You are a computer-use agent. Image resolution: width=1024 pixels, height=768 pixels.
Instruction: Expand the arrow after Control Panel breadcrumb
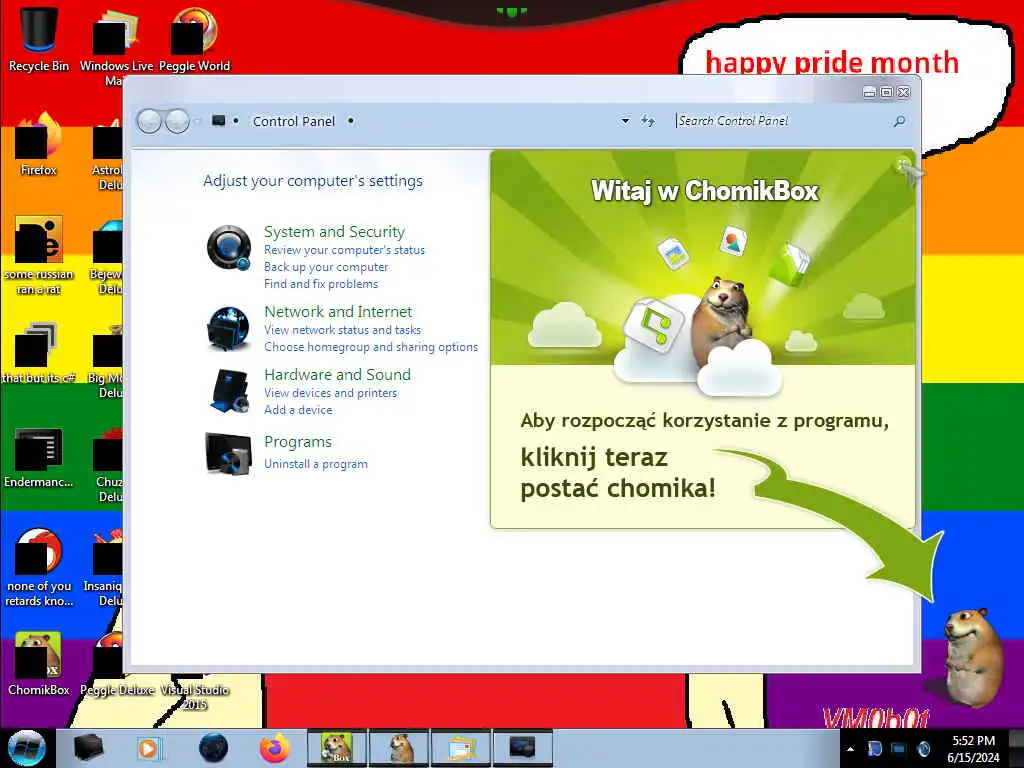tap(351, 121)
